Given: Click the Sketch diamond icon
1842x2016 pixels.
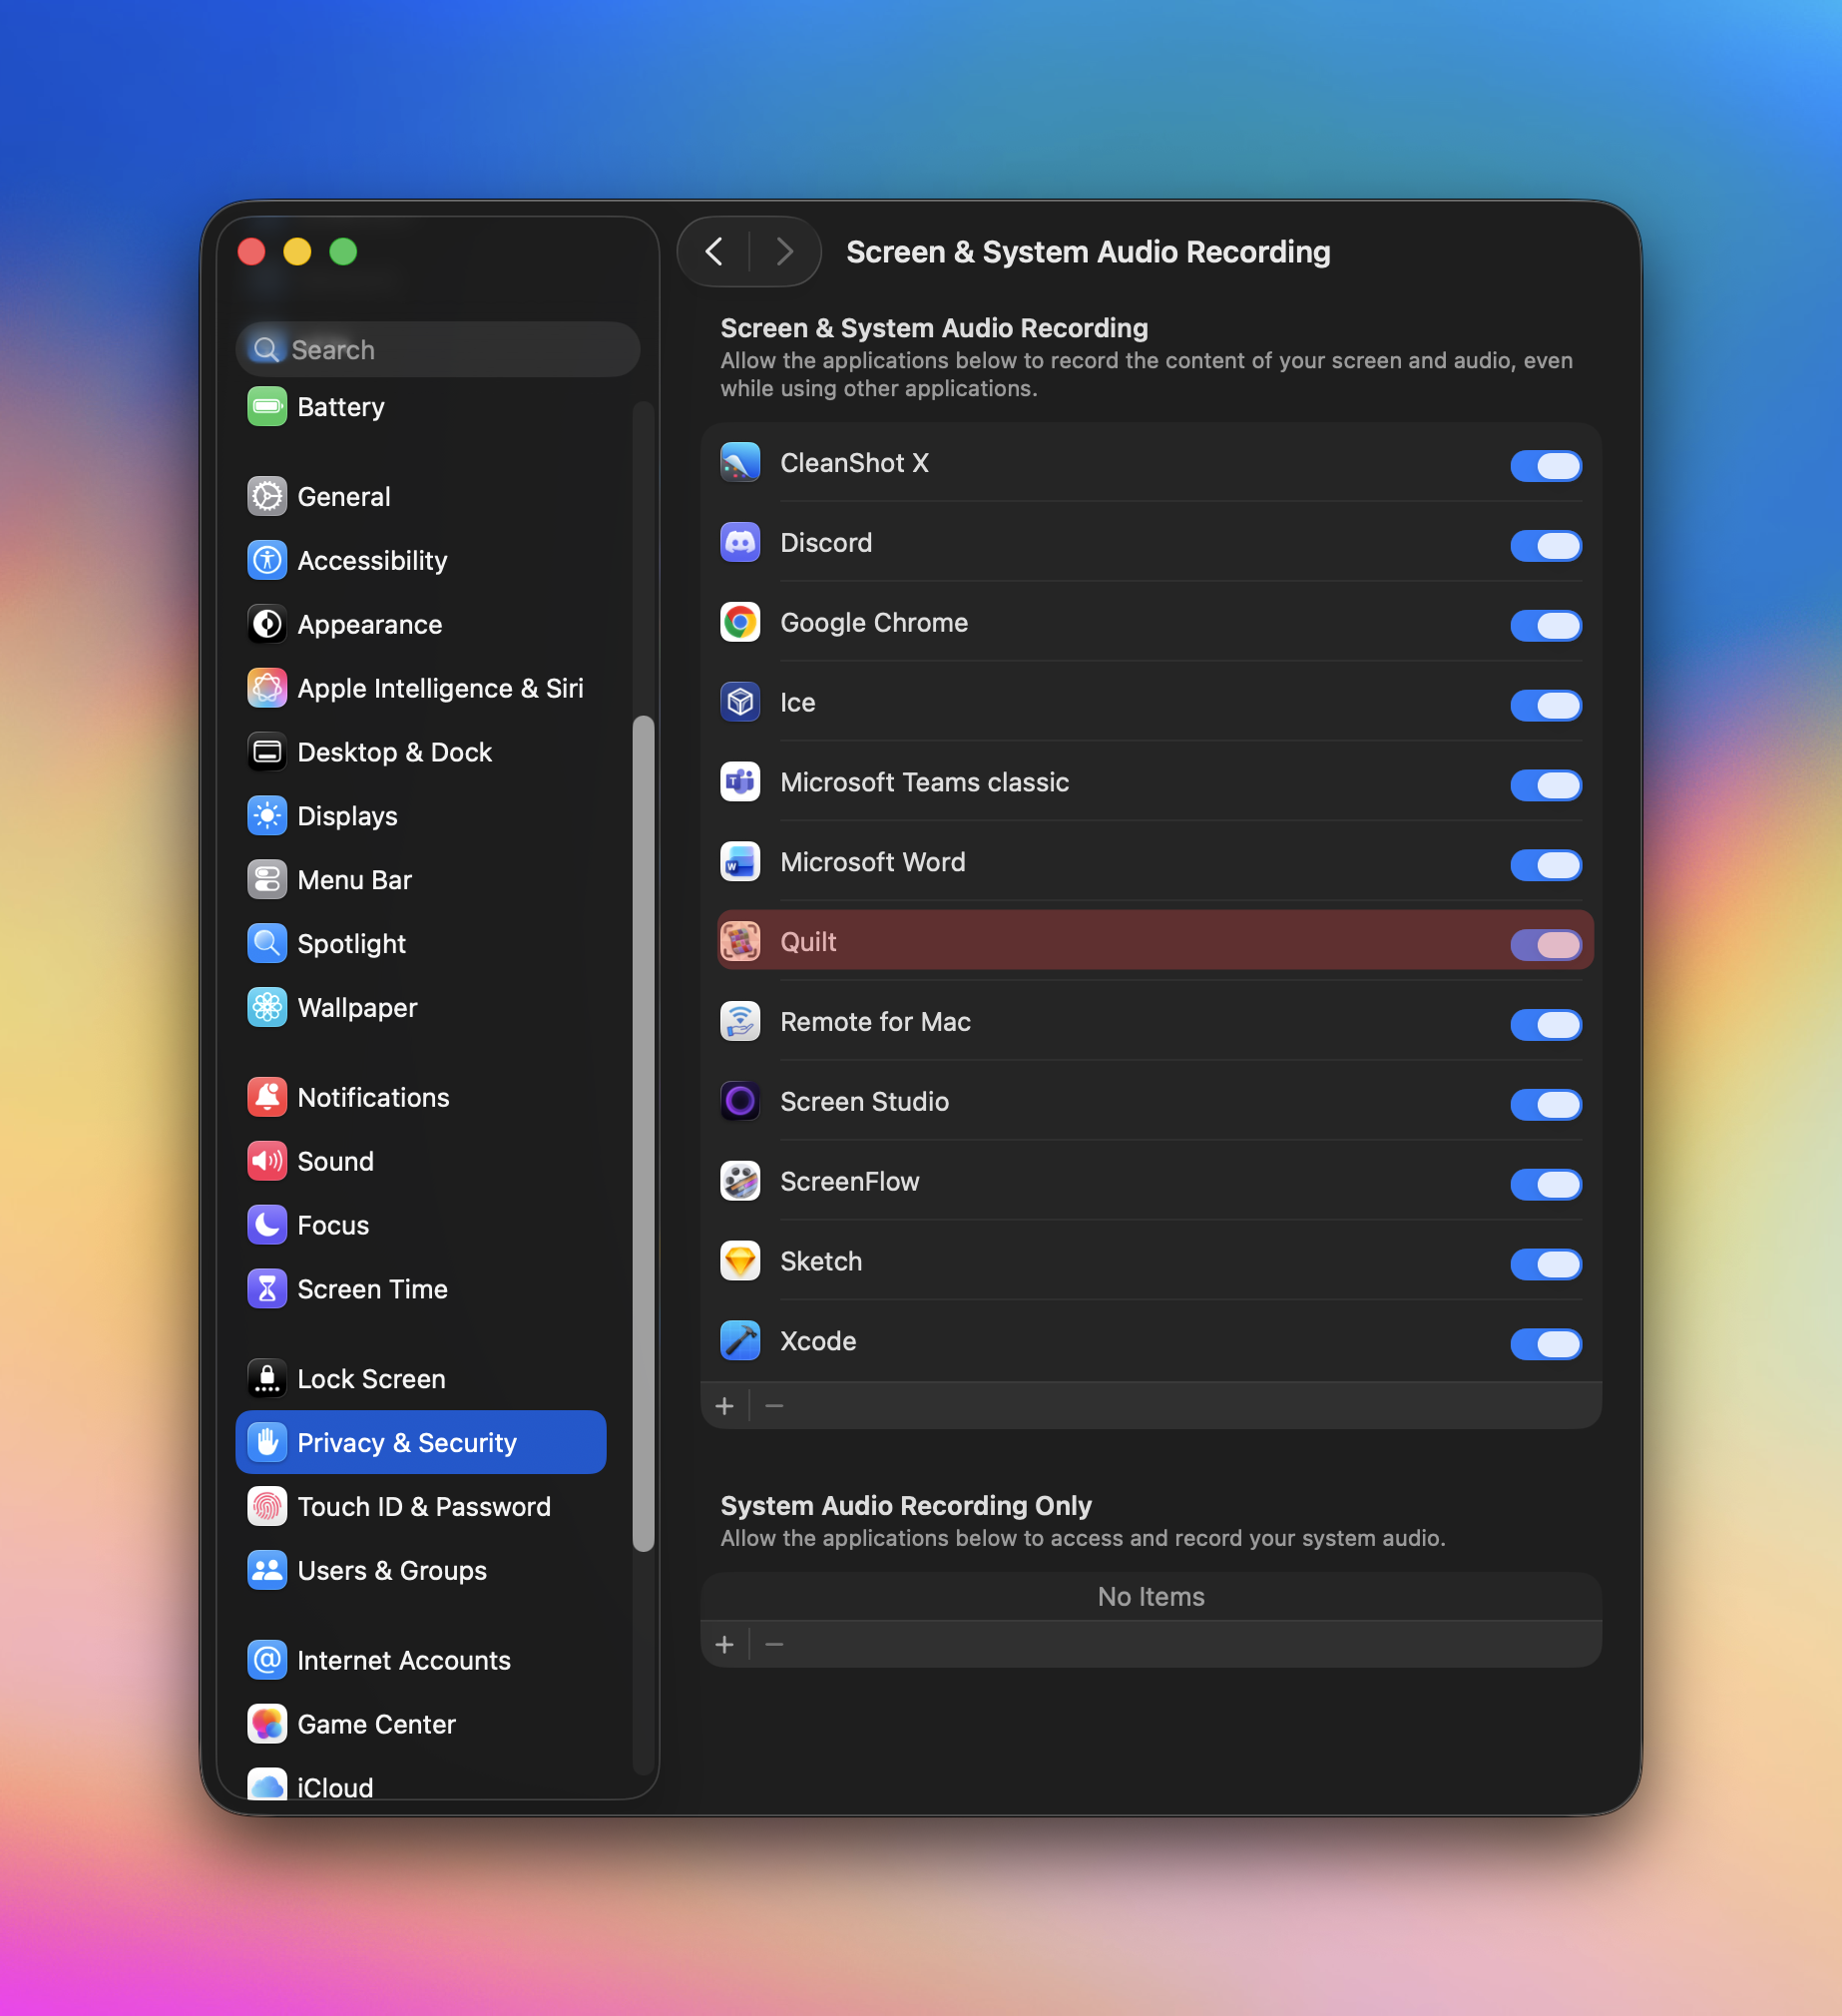Looking at the screenshot, I should (x=740, y=1262).
